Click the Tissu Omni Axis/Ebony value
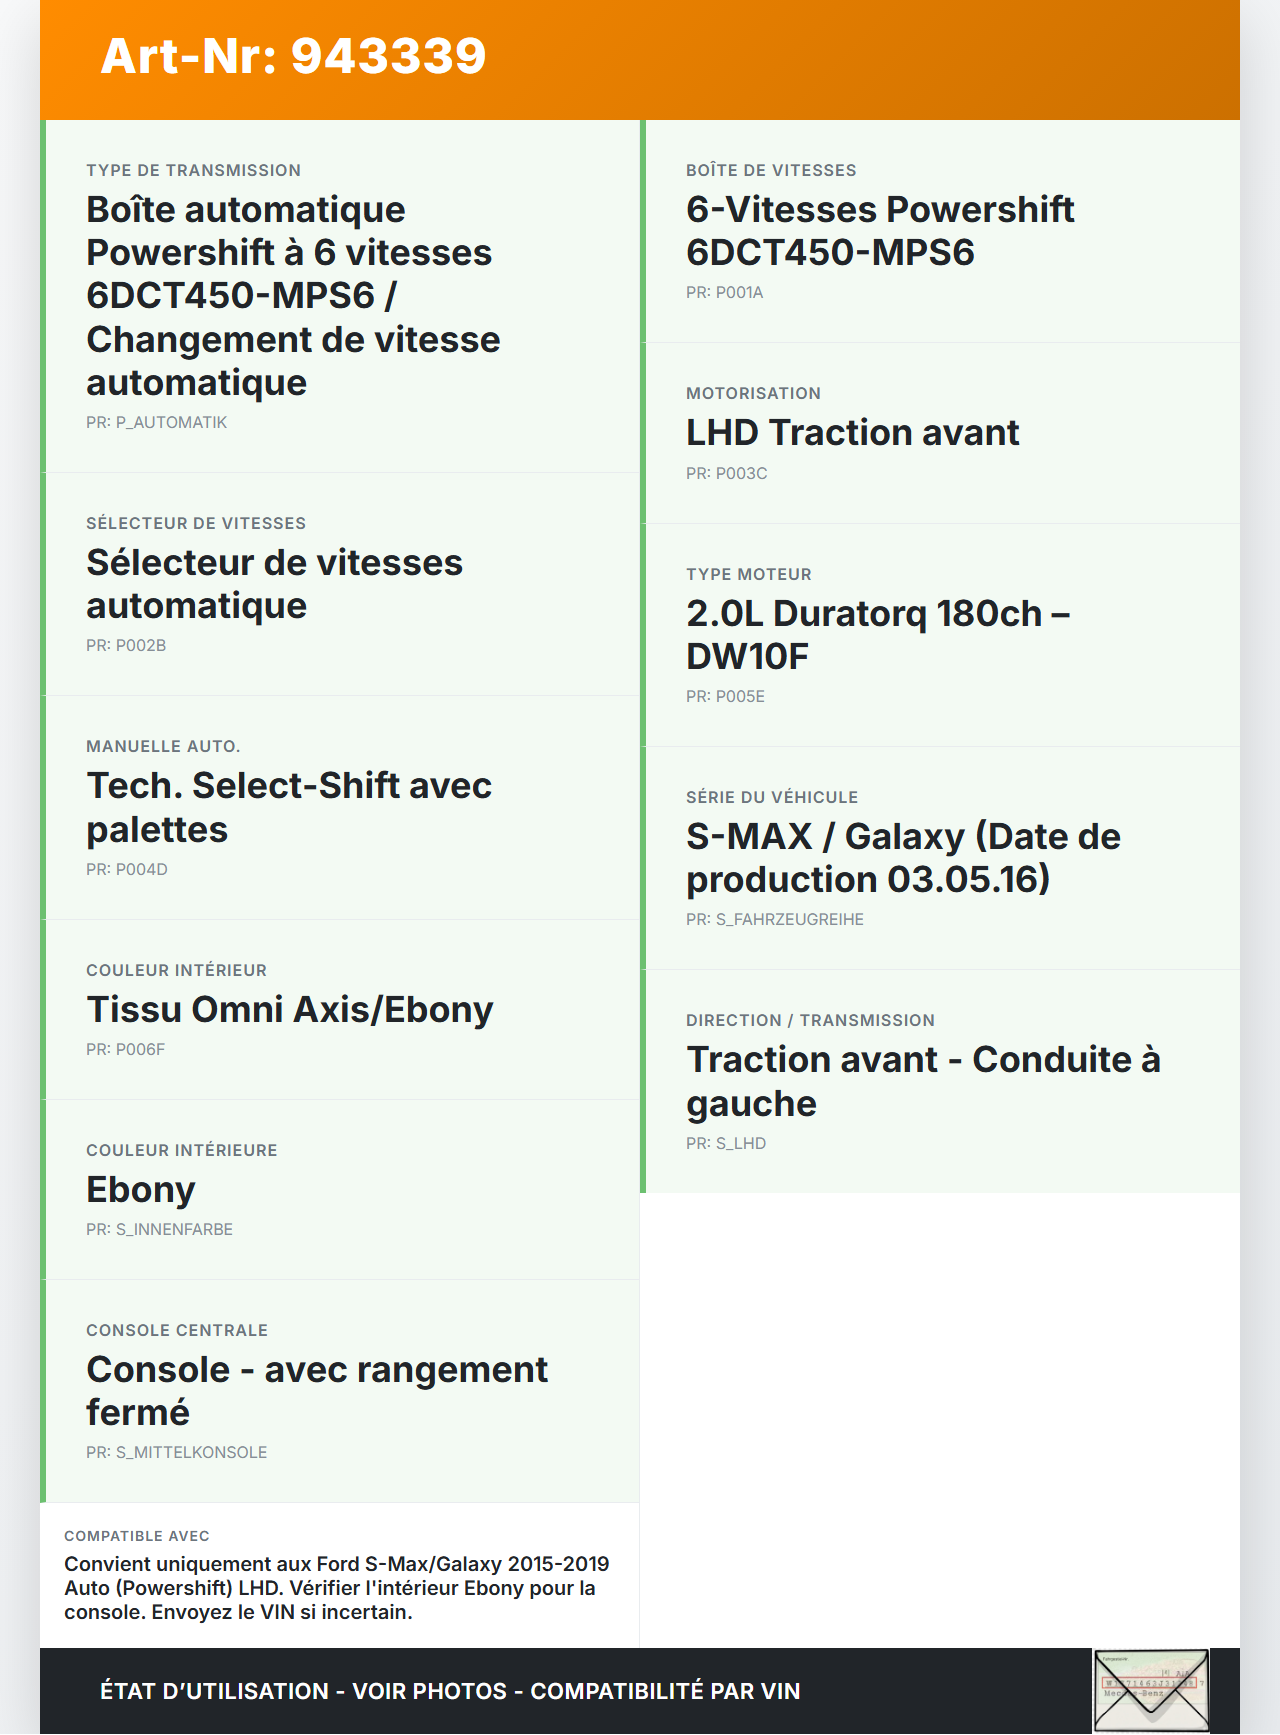This screenshot has height=1735, width=1280. coord(290,1010)
